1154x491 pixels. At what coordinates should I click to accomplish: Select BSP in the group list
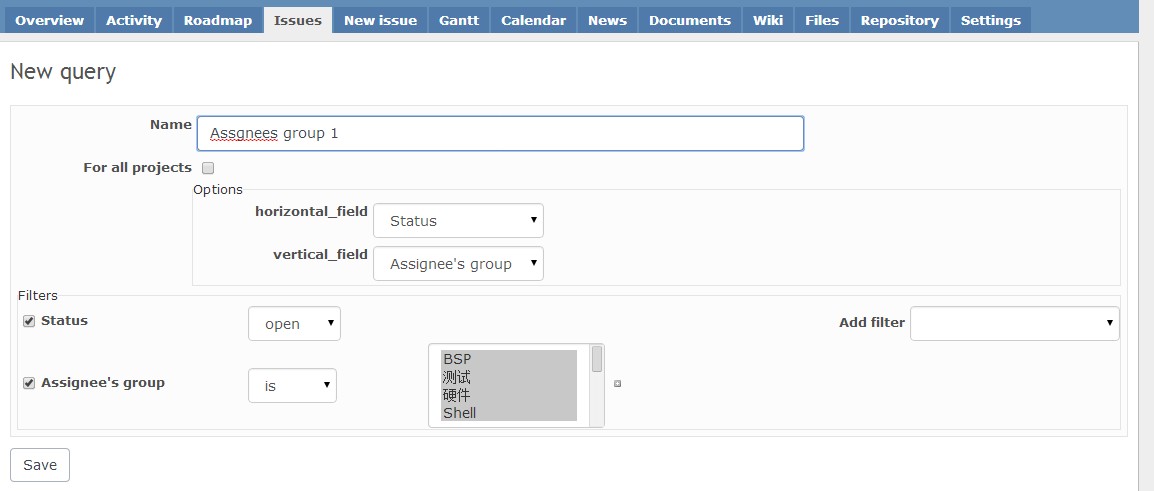pyautogui.click(x=509, y=358)
